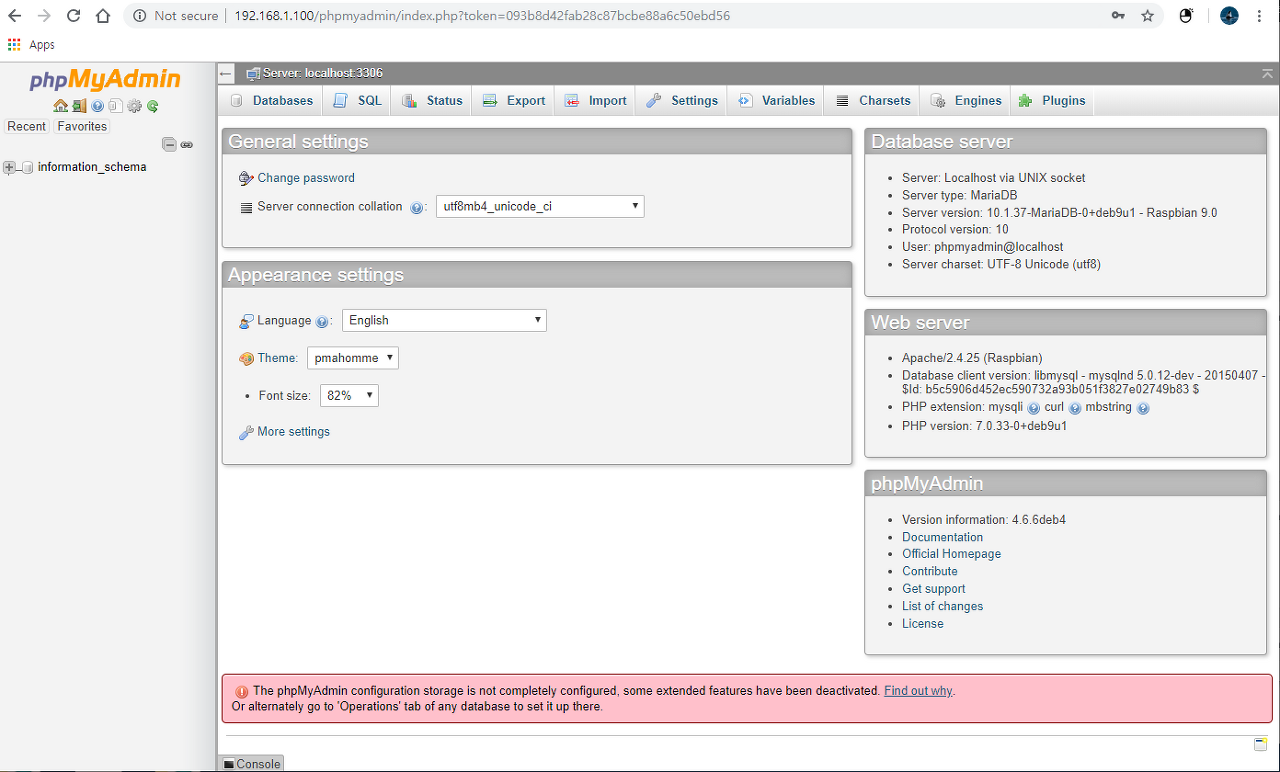The height and width of the screenshot is (772, 1280).
Task: Open the Engines tab
Action: click(x=965, y=101)
